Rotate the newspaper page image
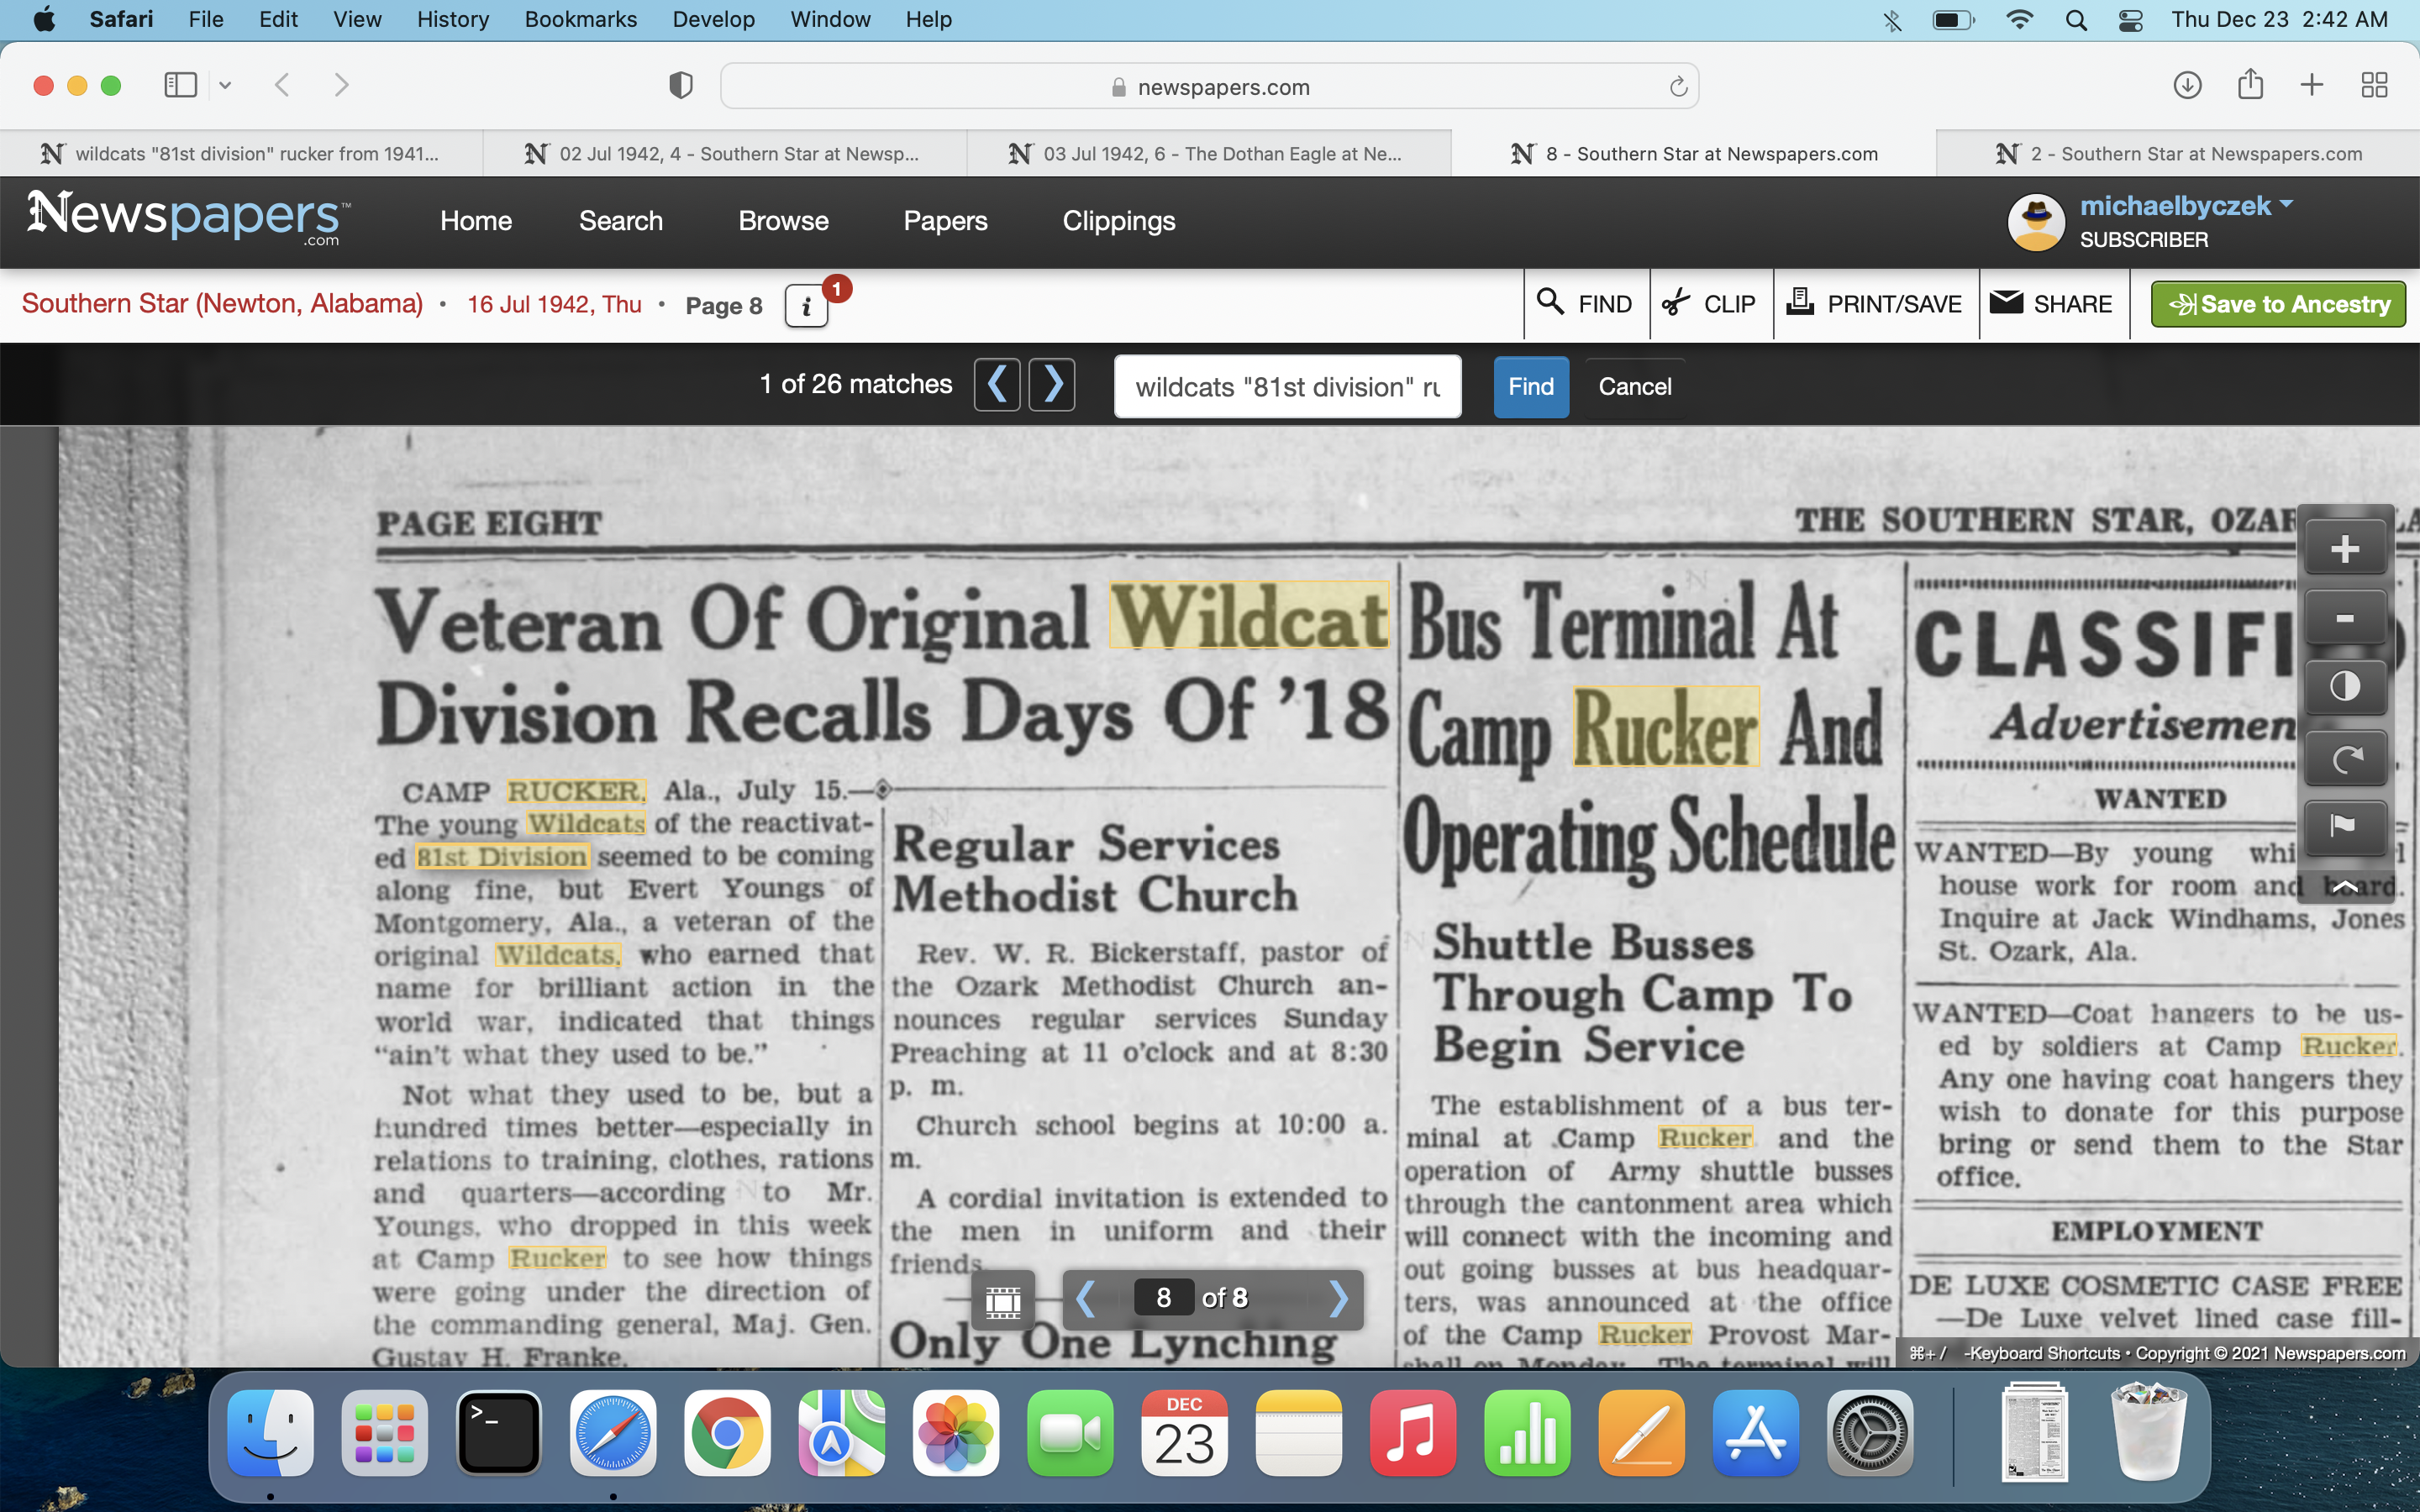The width and height of the screenshot is (2420, 1512). [2344, 758]
